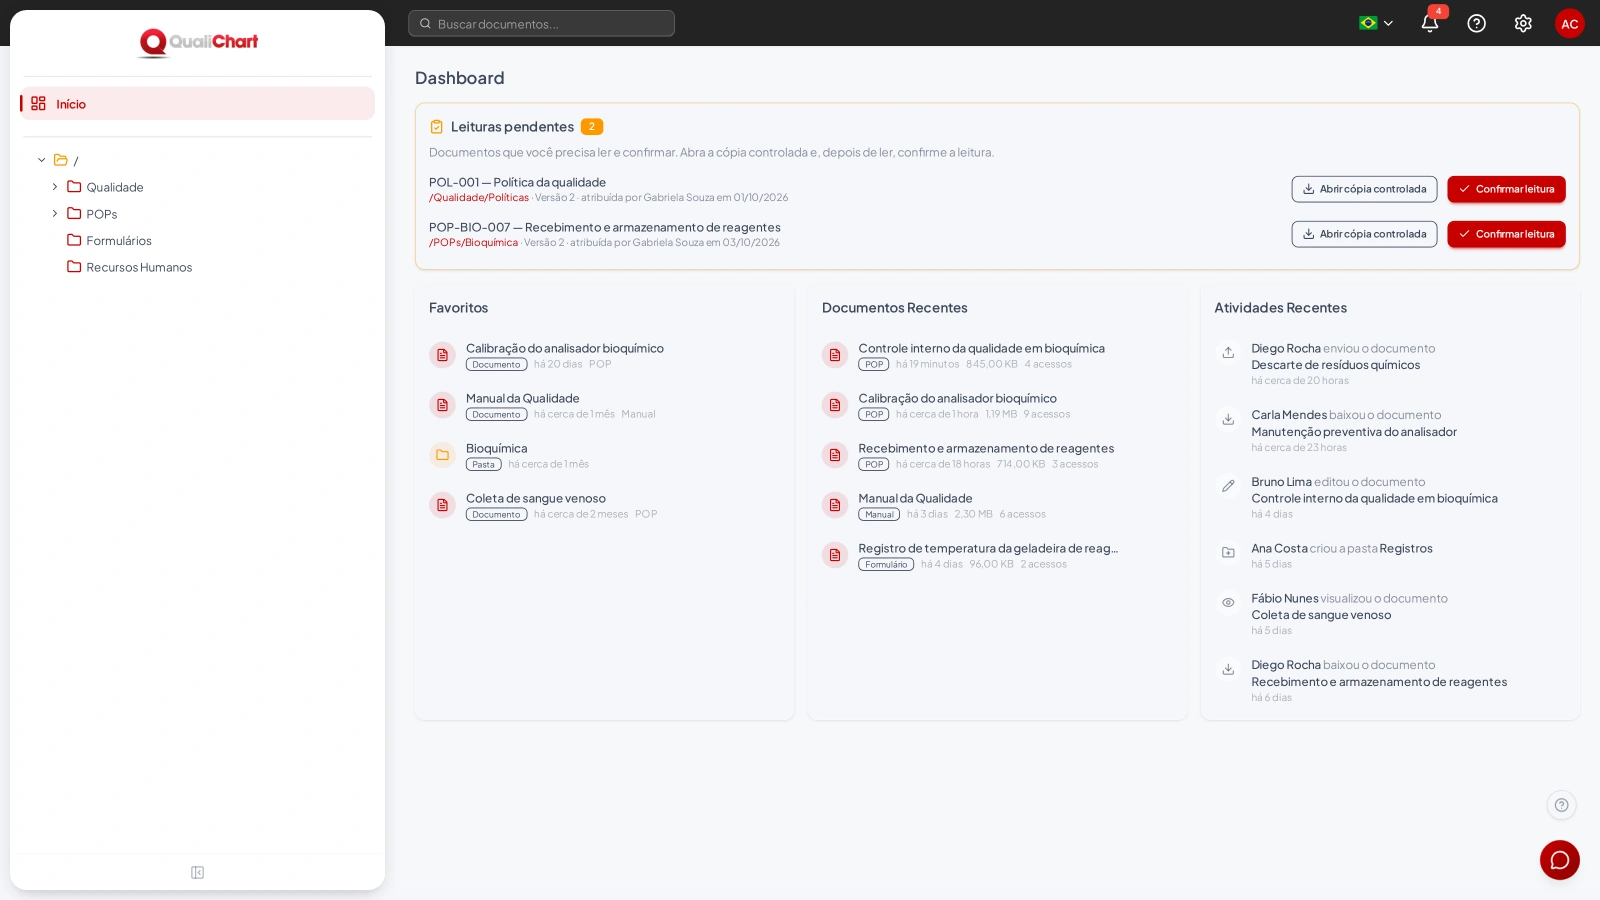Image resolution: width=1600 pixels, height=900 pixels.
Task: Collapse the root folder chevron
Action: [42, 160]
